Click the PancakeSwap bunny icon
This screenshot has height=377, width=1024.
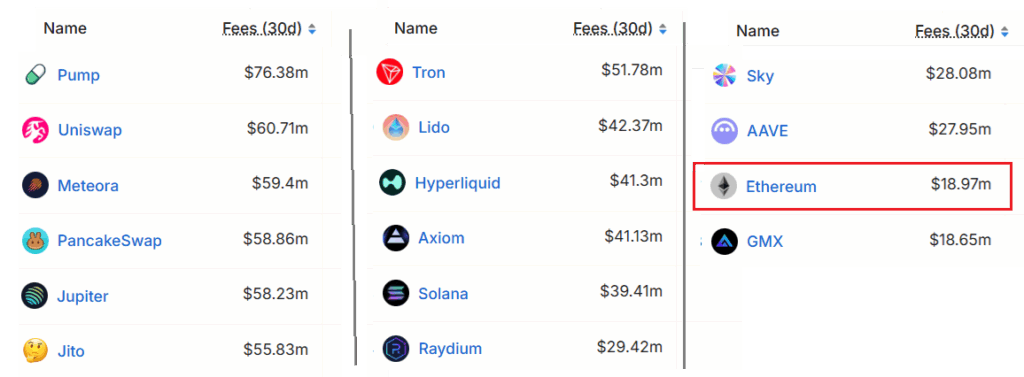tap(35, 241)
